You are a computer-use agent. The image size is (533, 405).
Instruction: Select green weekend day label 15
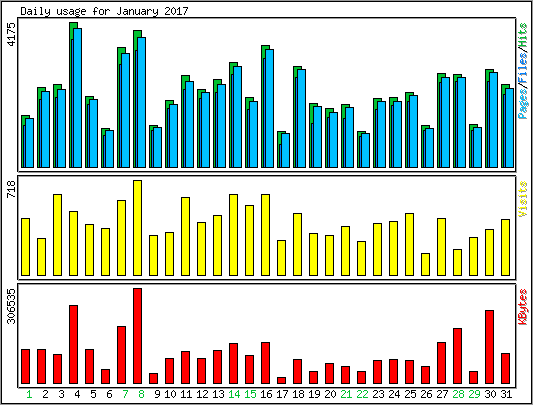tap(250, 394)
